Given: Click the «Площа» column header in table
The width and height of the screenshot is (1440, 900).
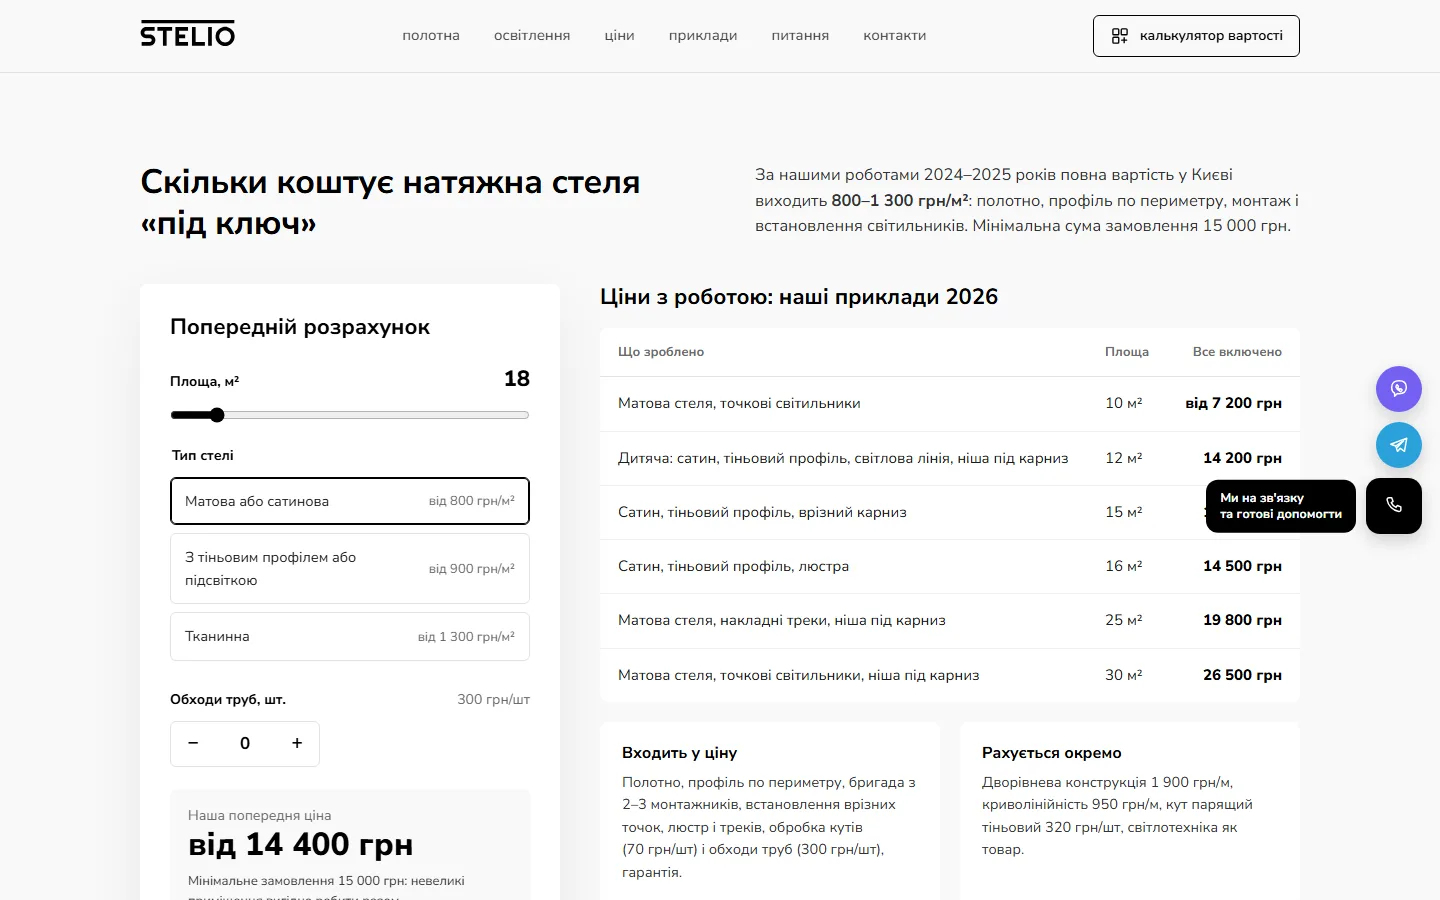Looking at the screenshot, I should [x=1127, y=352].
